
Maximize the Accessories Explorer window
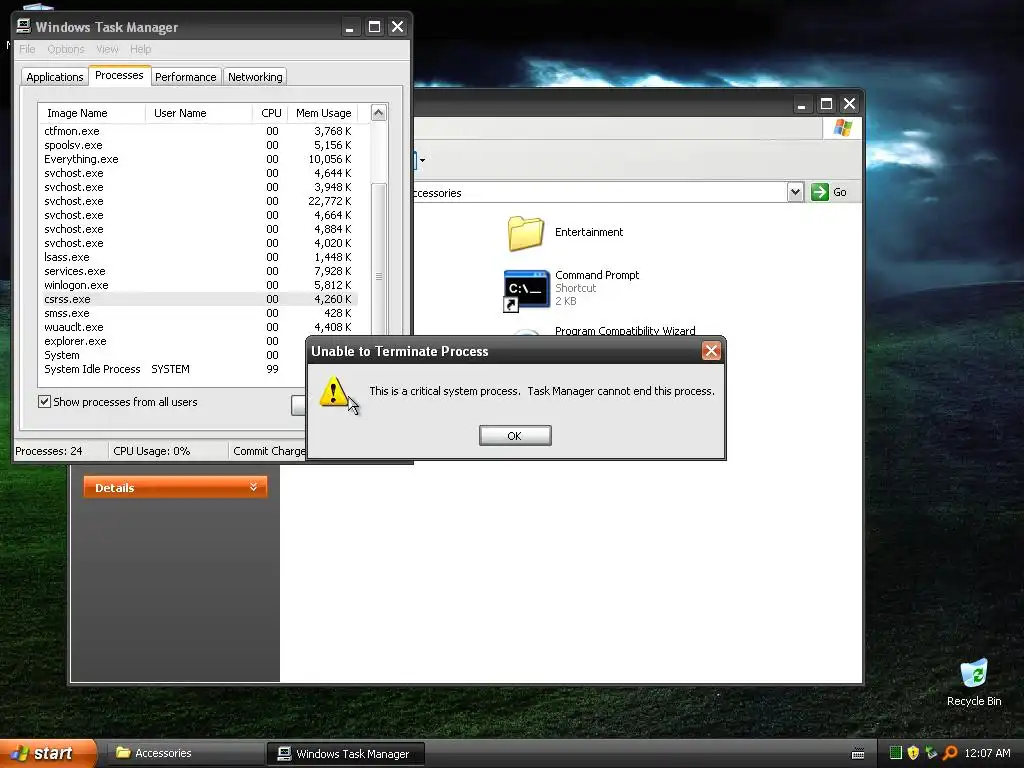tap(826, 104)
